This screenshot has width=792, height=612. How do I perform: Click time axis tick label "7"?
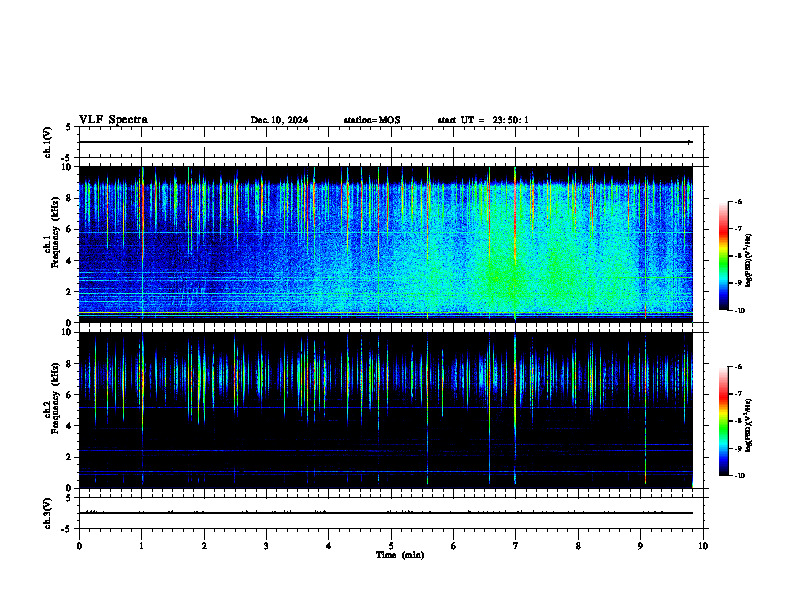click(x=516, y=546)
